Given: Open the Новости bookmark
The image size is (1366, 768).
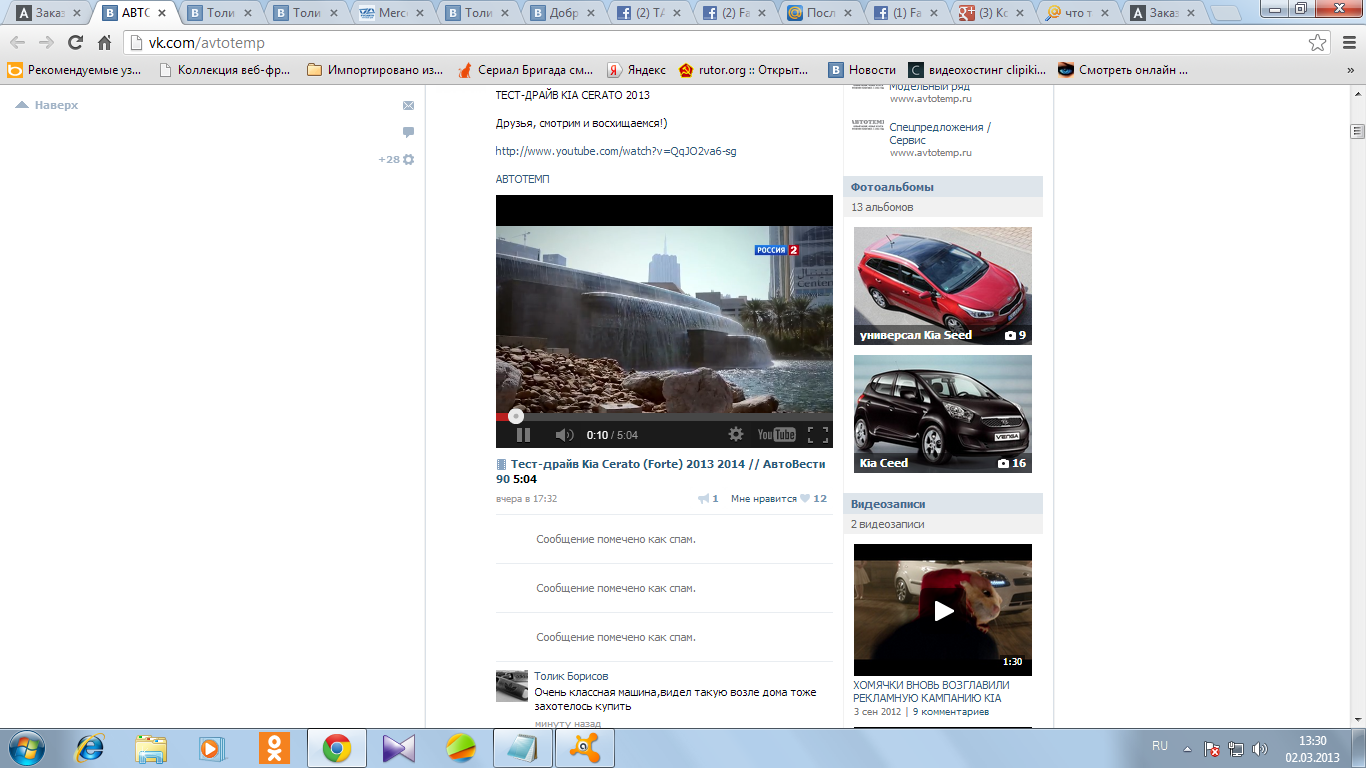Looking at the screenshot, I should click(862, 70).
